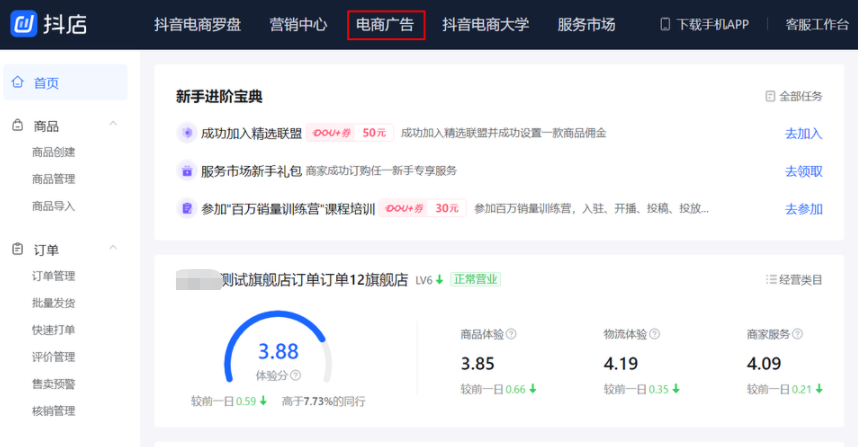Click the 4.09 商家服务 score
858x447 pixels.
click(764, 363)
